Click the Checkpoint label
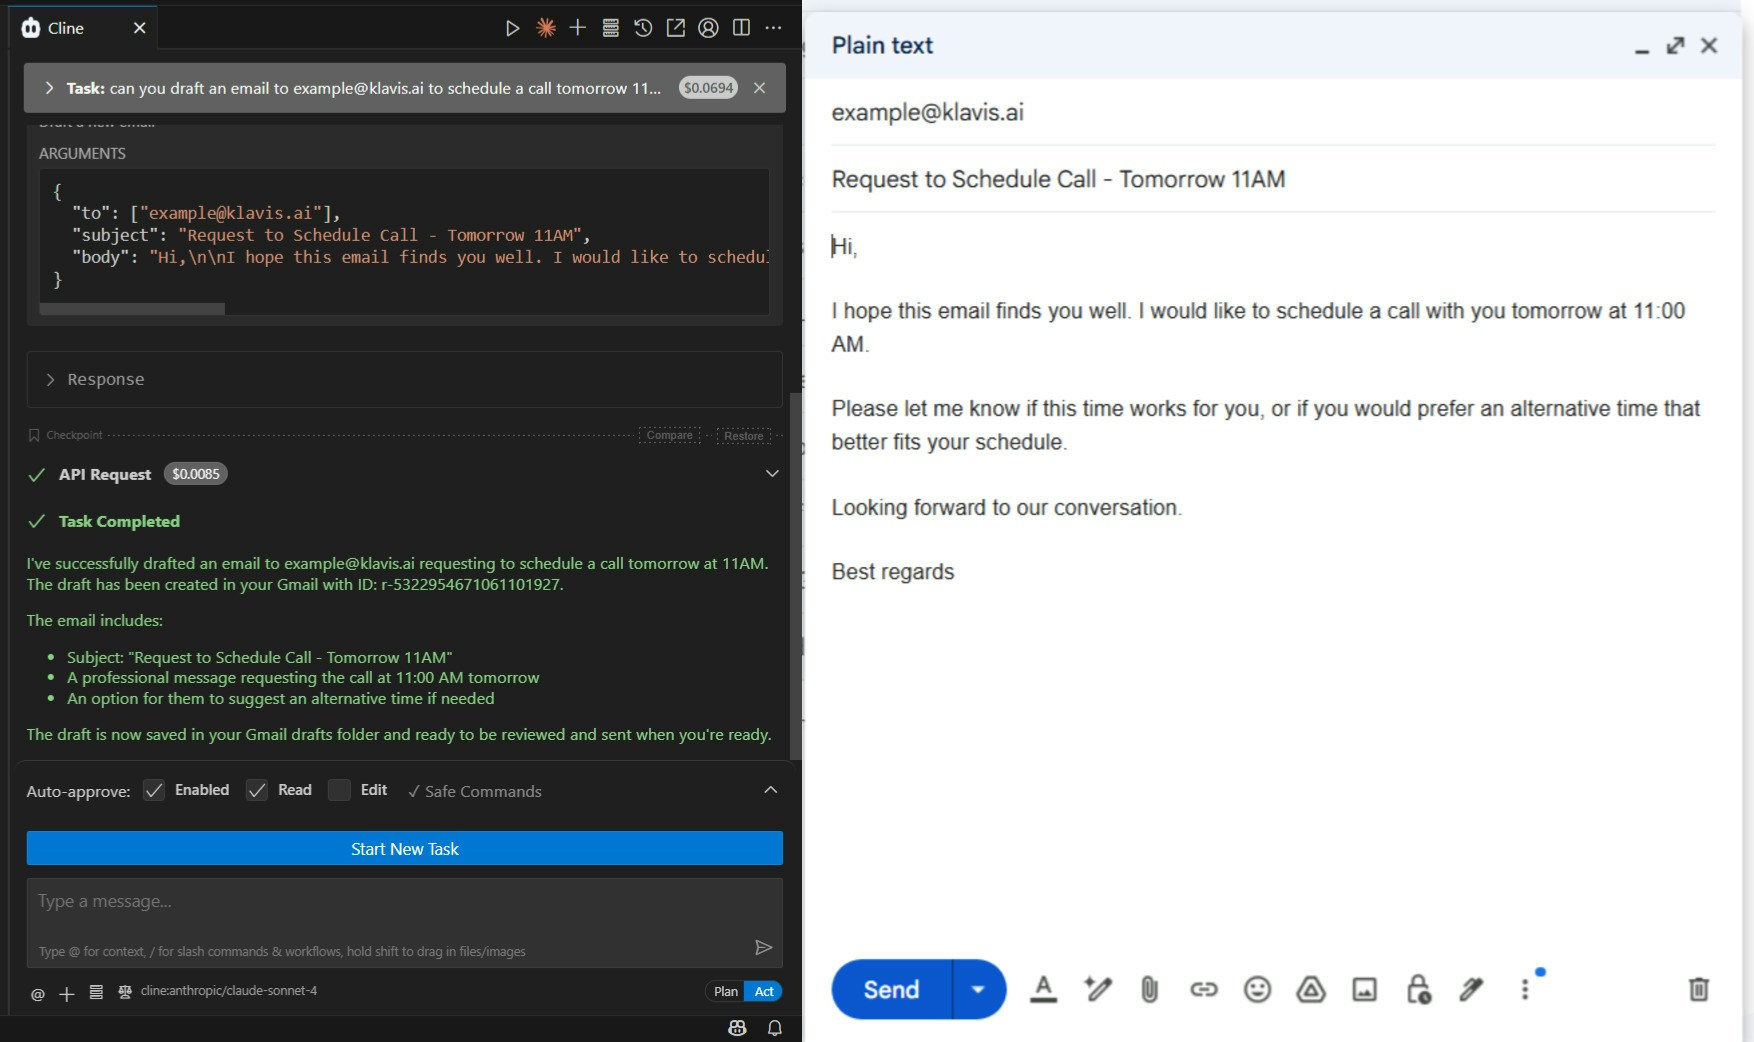 point(74,435)
